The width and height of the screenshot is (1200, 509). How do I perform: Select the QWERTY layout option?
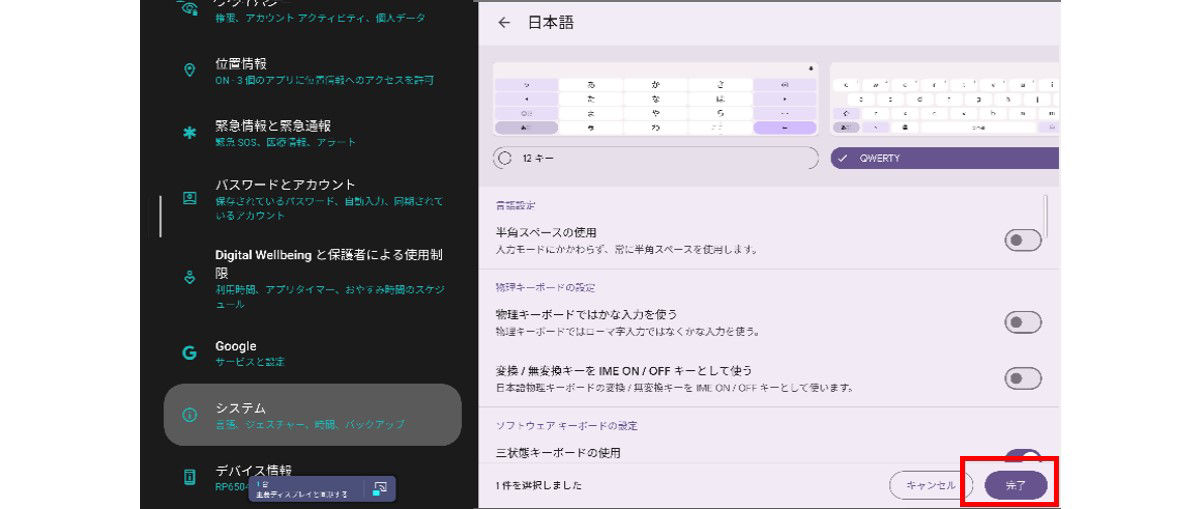pos(944,158)
